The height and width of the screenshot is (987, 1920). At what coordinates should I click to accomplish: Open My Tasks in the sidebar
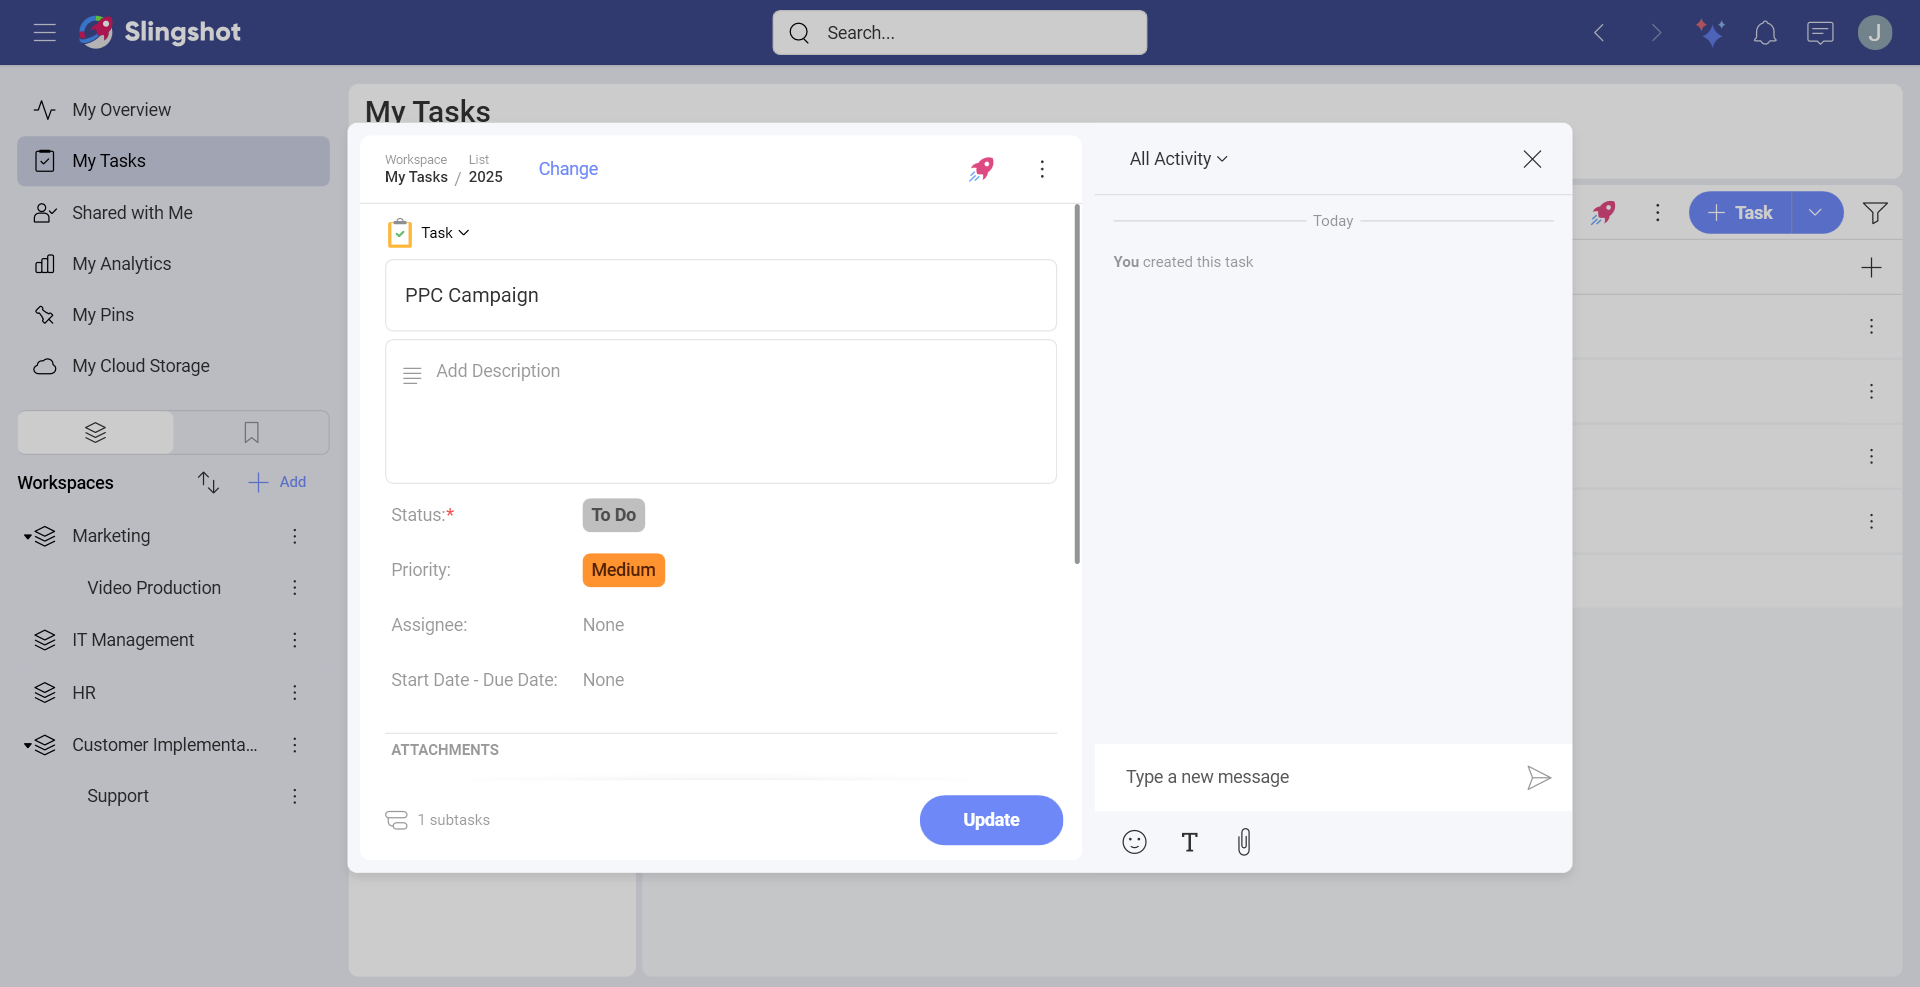pyautogui.click(x=173, y=161)
